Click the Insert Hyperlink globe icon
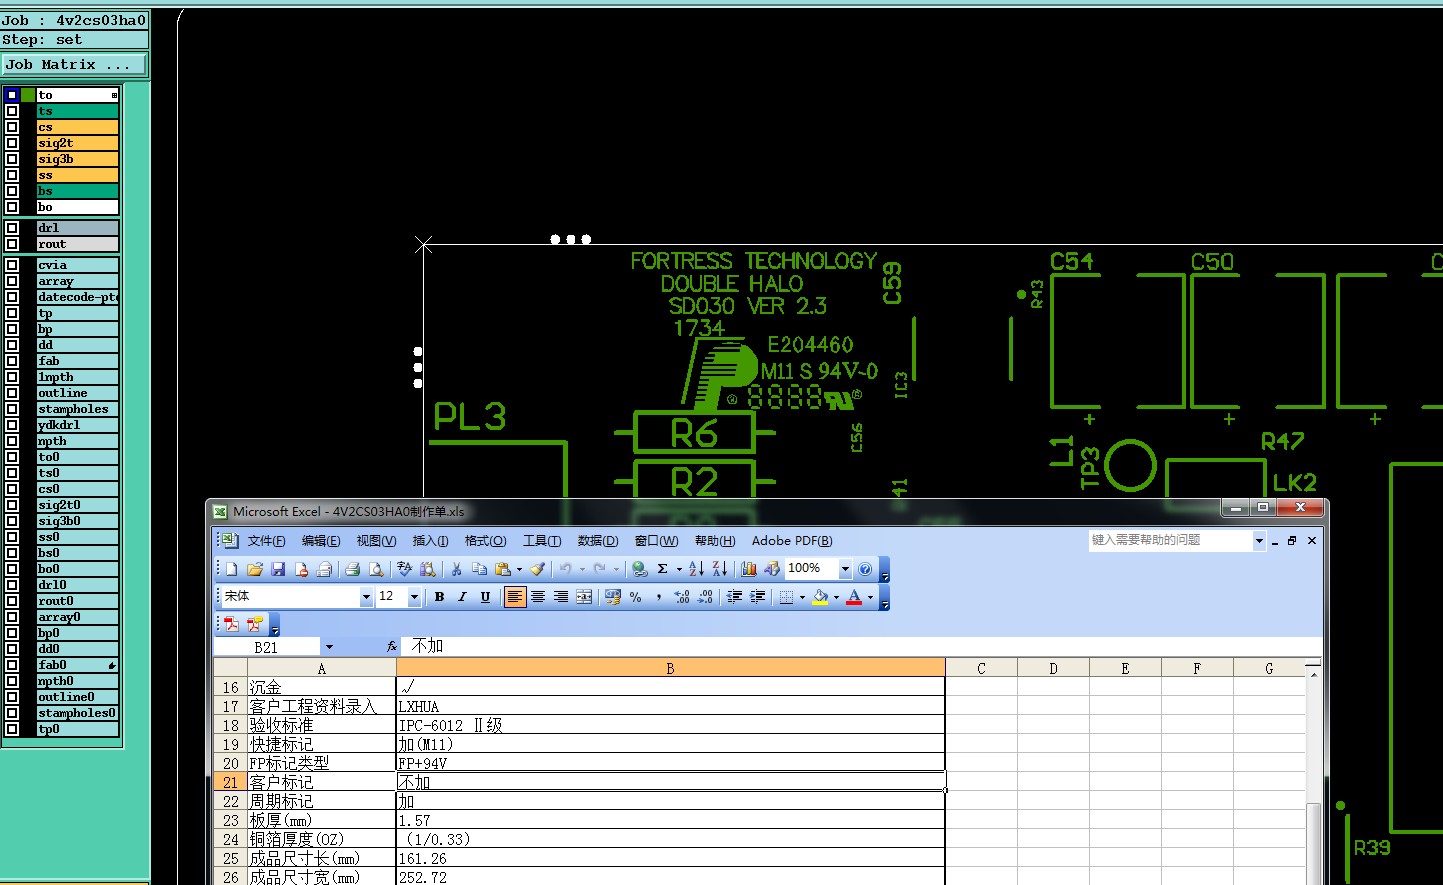The width and height of the screenshot is (1443, 885). pos(639,569)
